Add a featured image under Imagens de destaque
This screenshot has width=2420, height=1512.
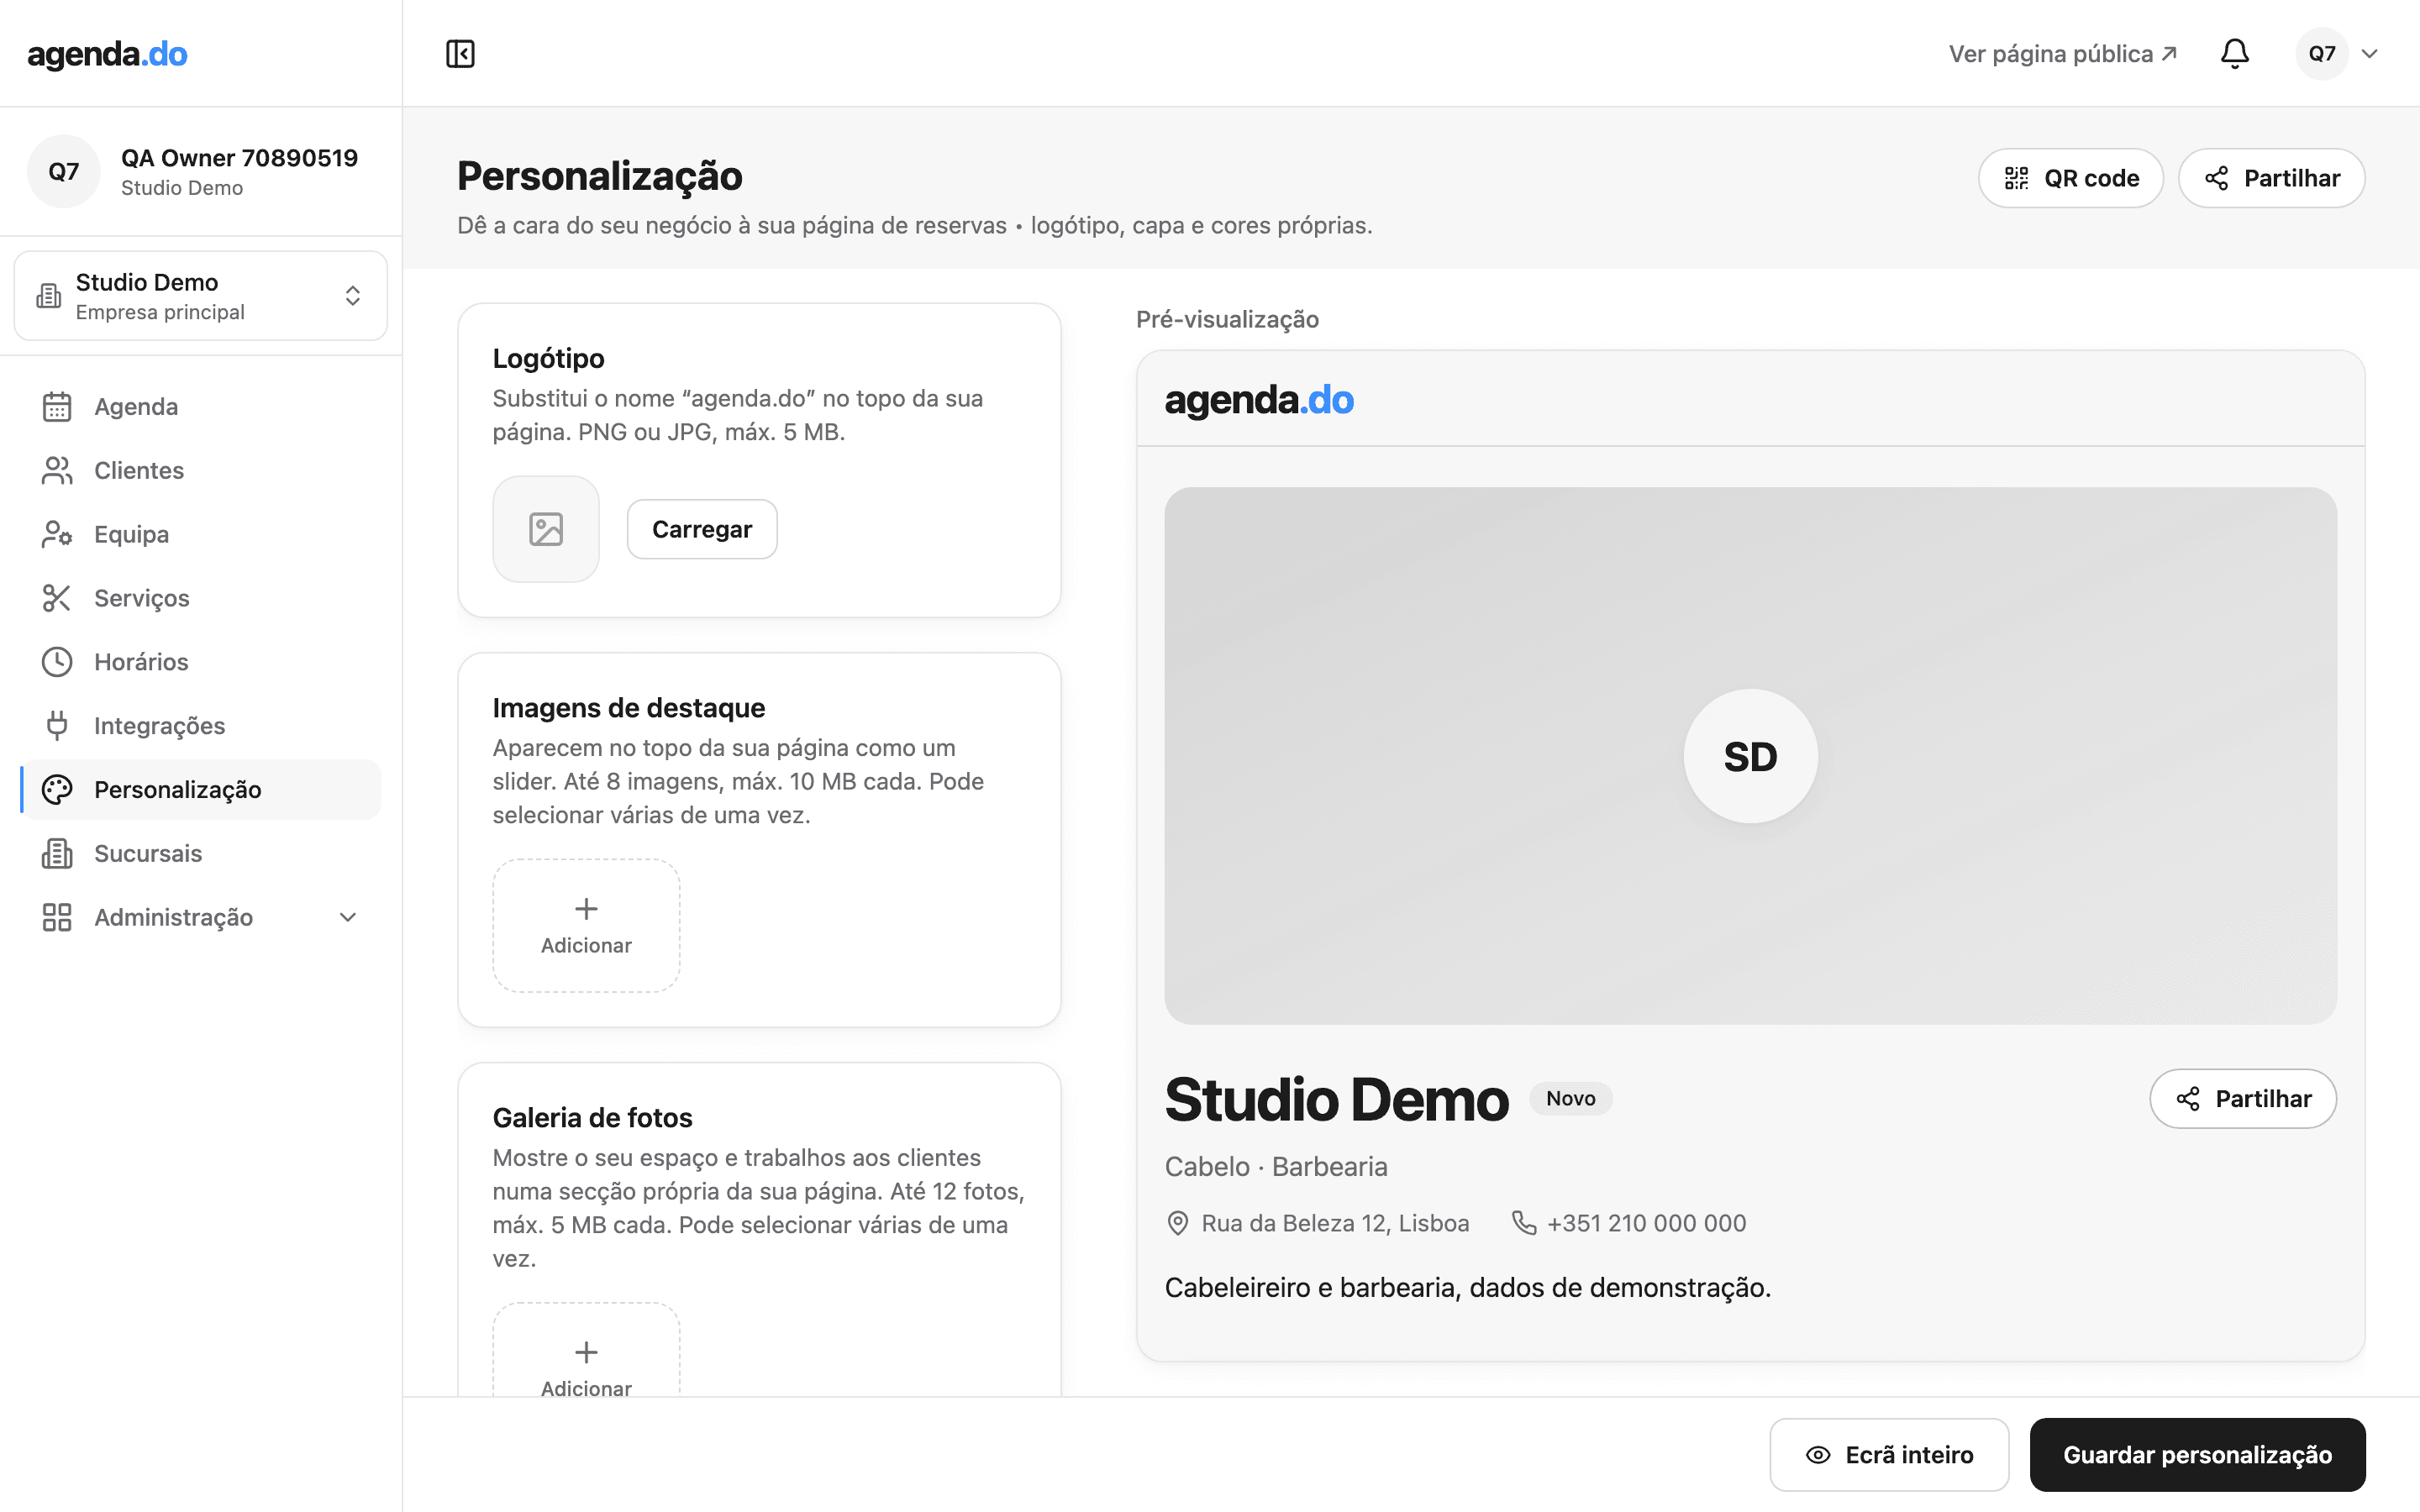pos(586,926)
